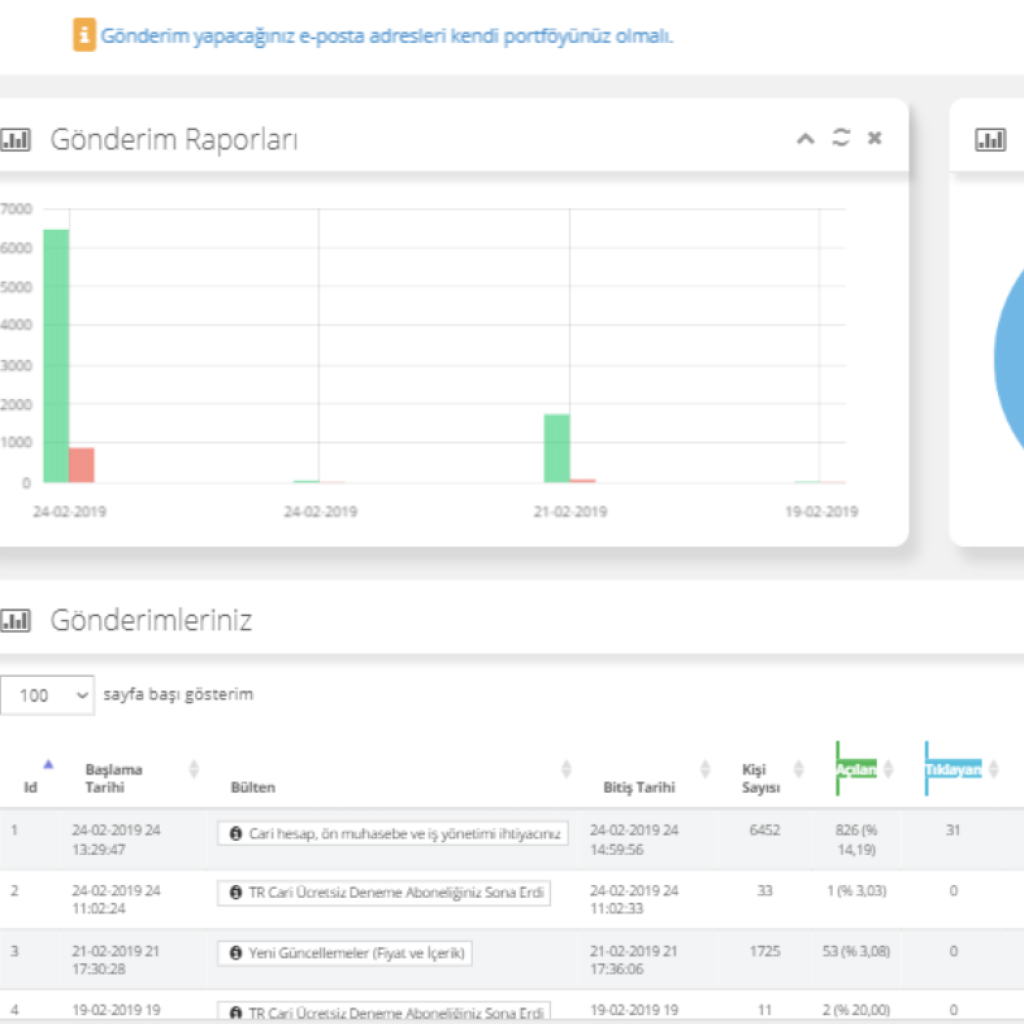The image size is (1024, 1024).
Task: Click the icon in the Yeni Güncellemeler button
Action: tap(236, 953)
